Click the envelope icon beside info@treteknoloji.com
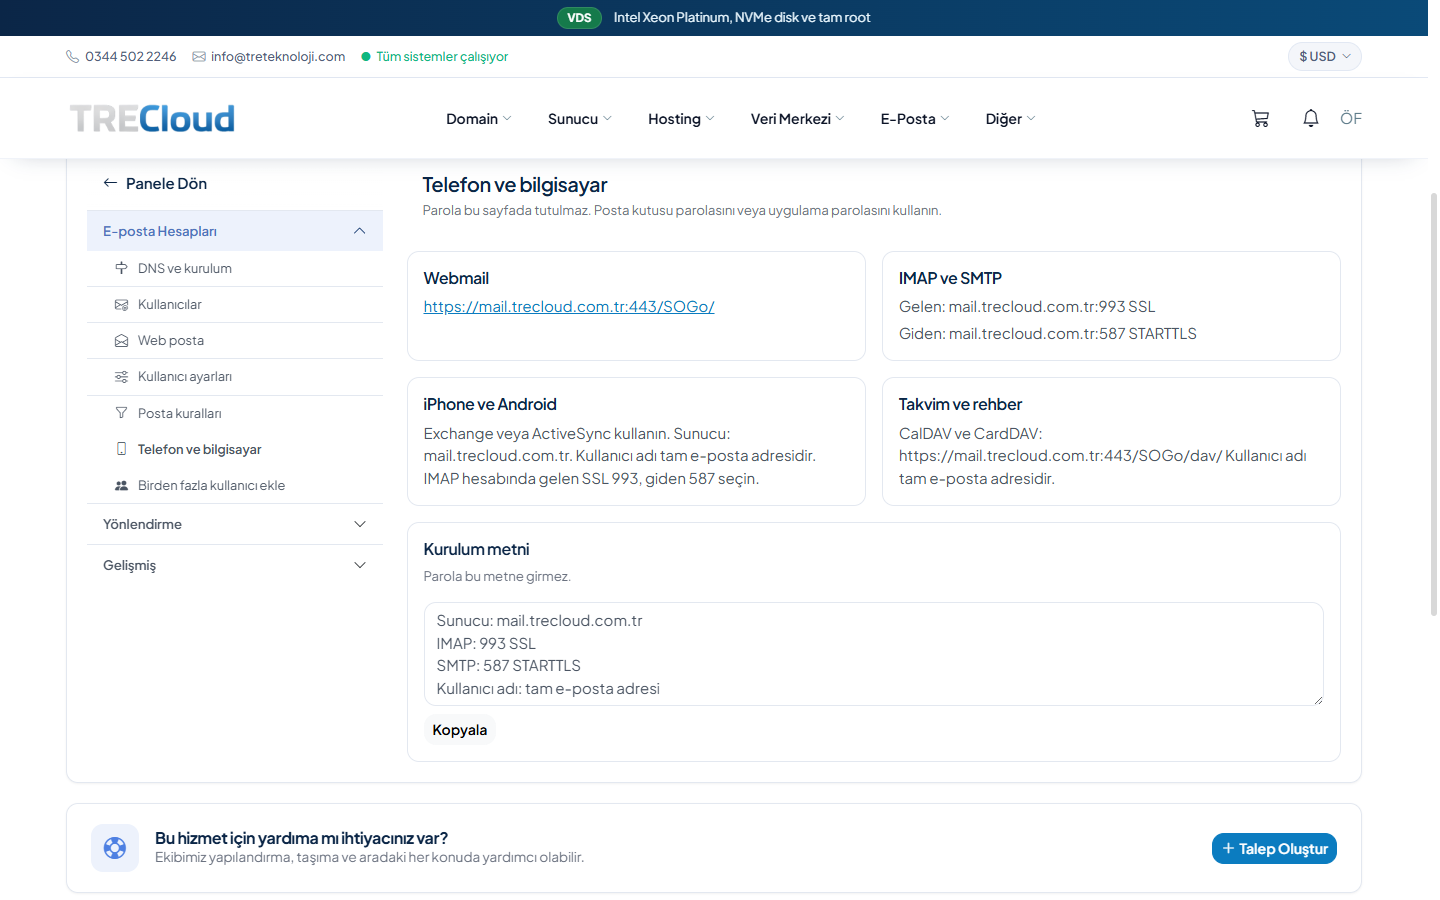This screenshot has height=900, width=1440. 199,57
